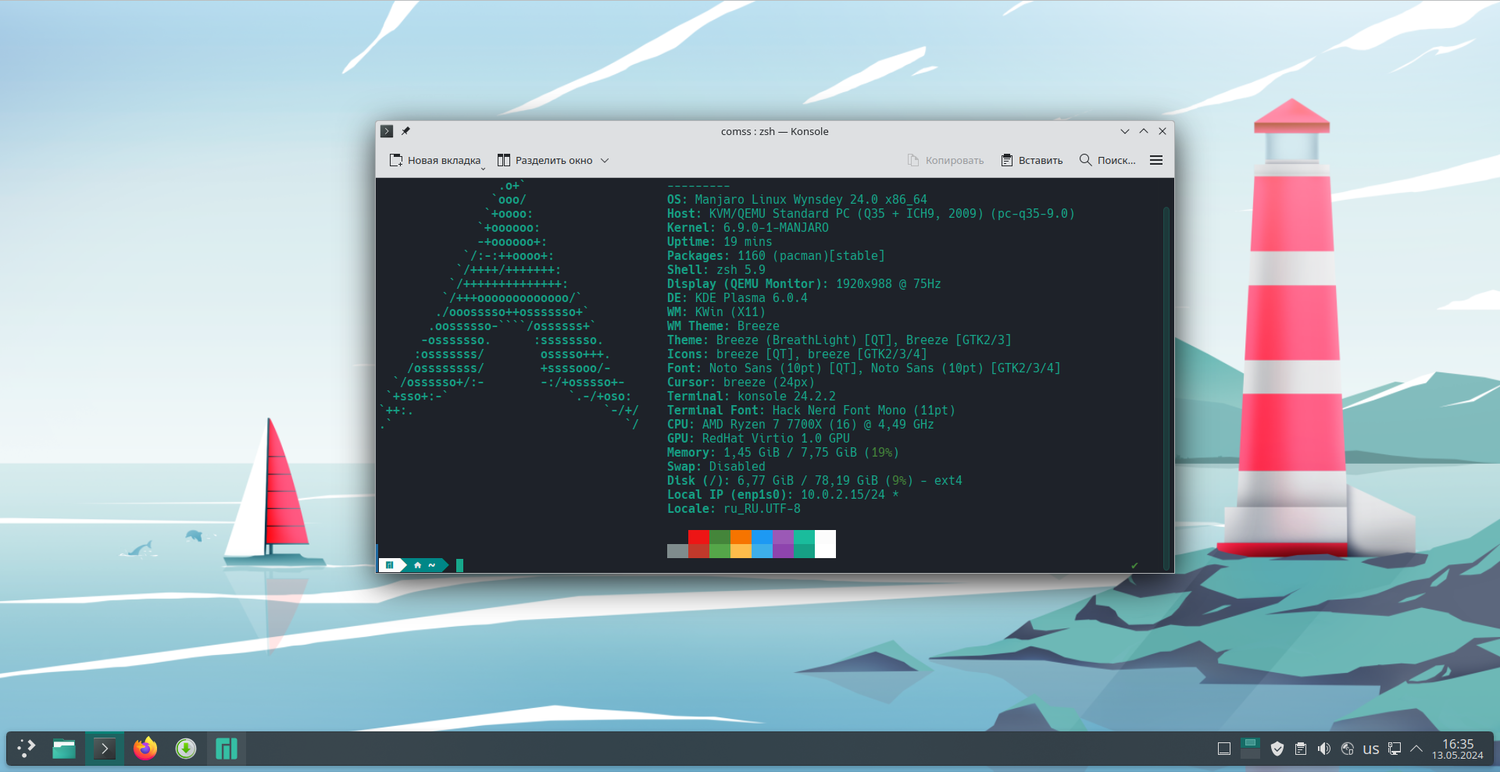Click the Копировать toolbar button
Screen dimensions: 1500x772
pos(945,160)
